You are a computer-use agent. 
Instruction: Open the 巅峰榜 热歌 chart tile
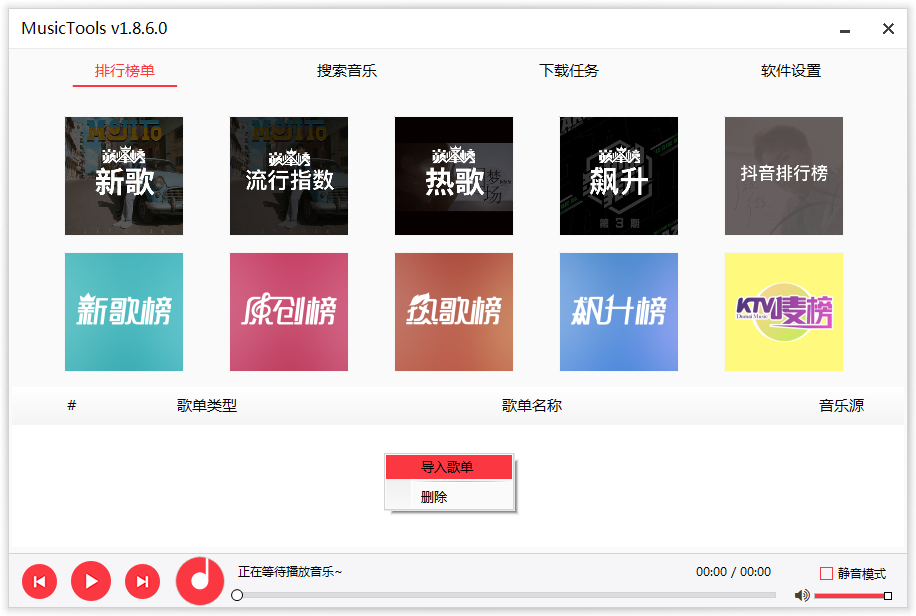pos(454,176)
